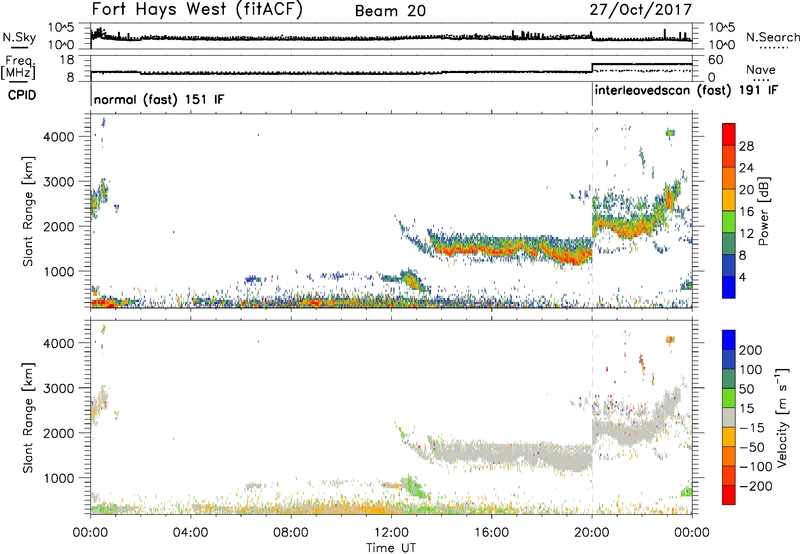The image size is (800, 554).
Task: Click the bottom red Velocity colorbar swatch
Action: pos(729,495)
